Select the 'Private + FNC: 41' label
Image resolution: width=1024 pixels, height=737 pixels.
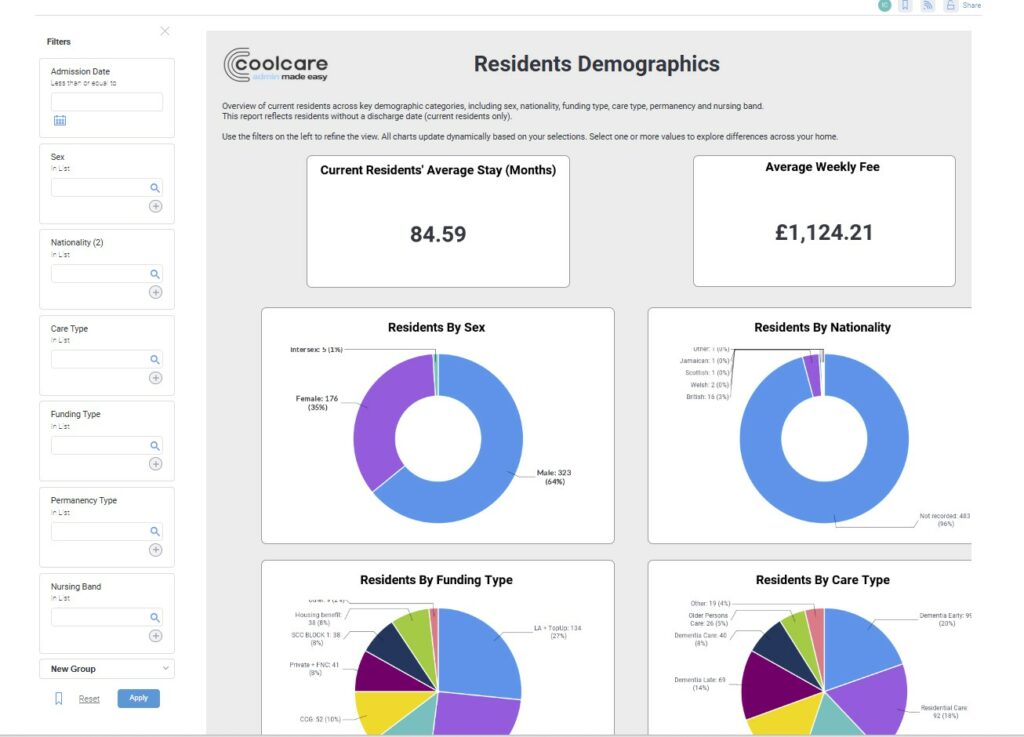(x=315, y=665)
